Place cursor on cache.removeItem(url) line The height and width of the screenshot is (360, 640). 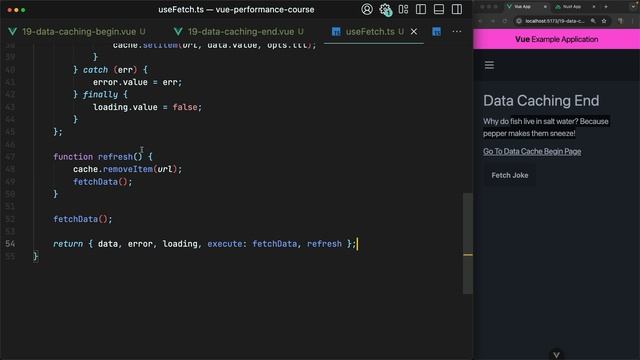click(x=127, y=169)
